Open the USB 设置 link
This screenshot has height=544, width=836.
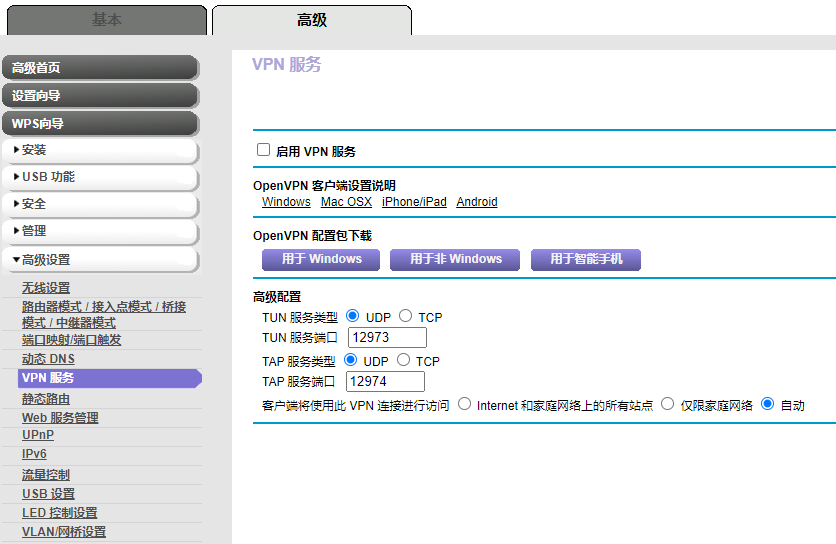(49, 494)
